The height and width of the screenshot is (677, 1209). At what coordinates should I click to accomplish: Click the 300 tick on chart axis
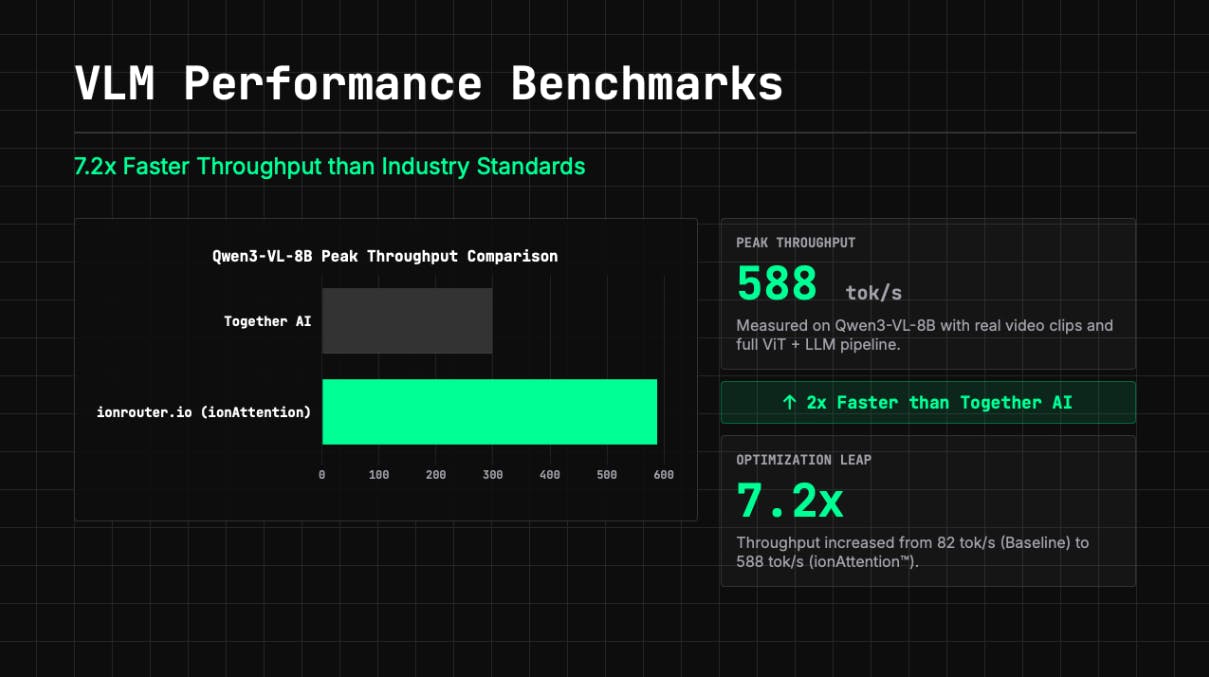[492, 475]
